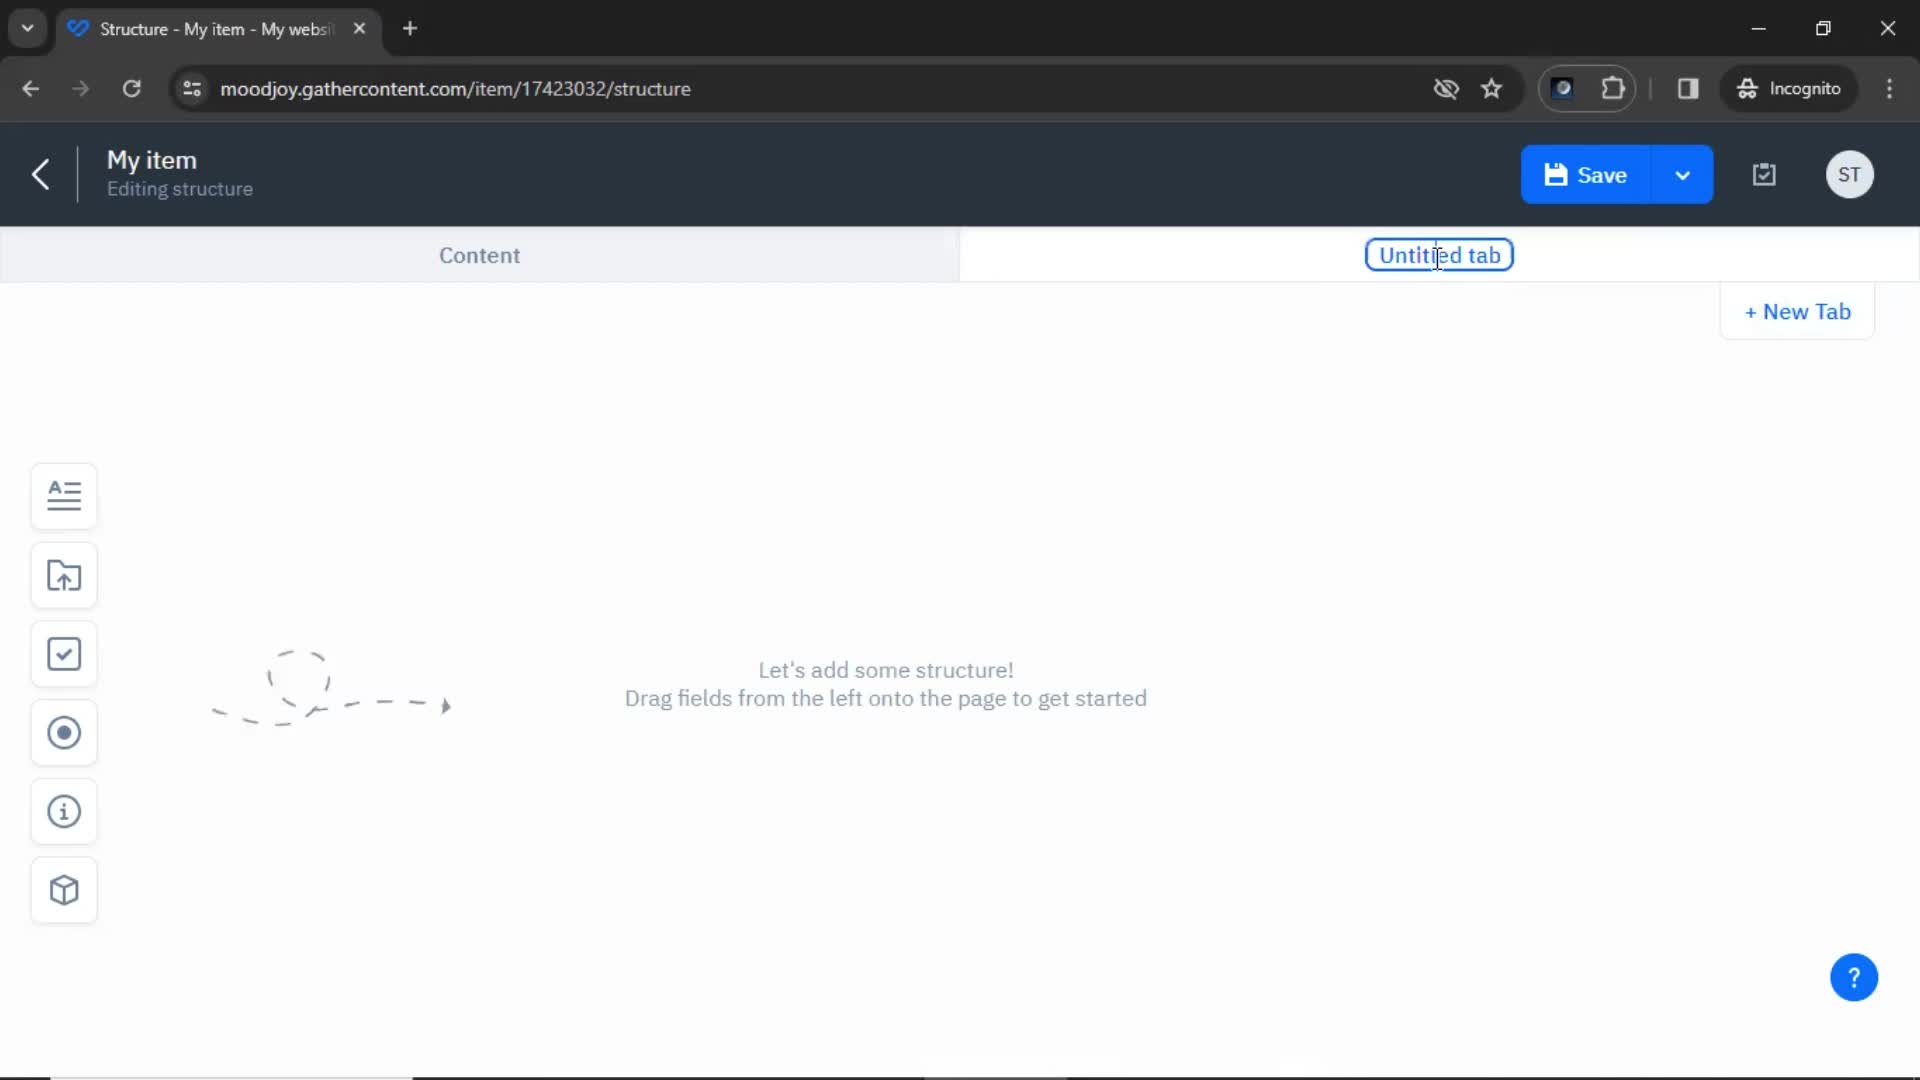Viewport: 1920px width, 1080px height.
Task: Open the tab search dropdown chevron
Action: pyautogui.click(x=28, y=28)
